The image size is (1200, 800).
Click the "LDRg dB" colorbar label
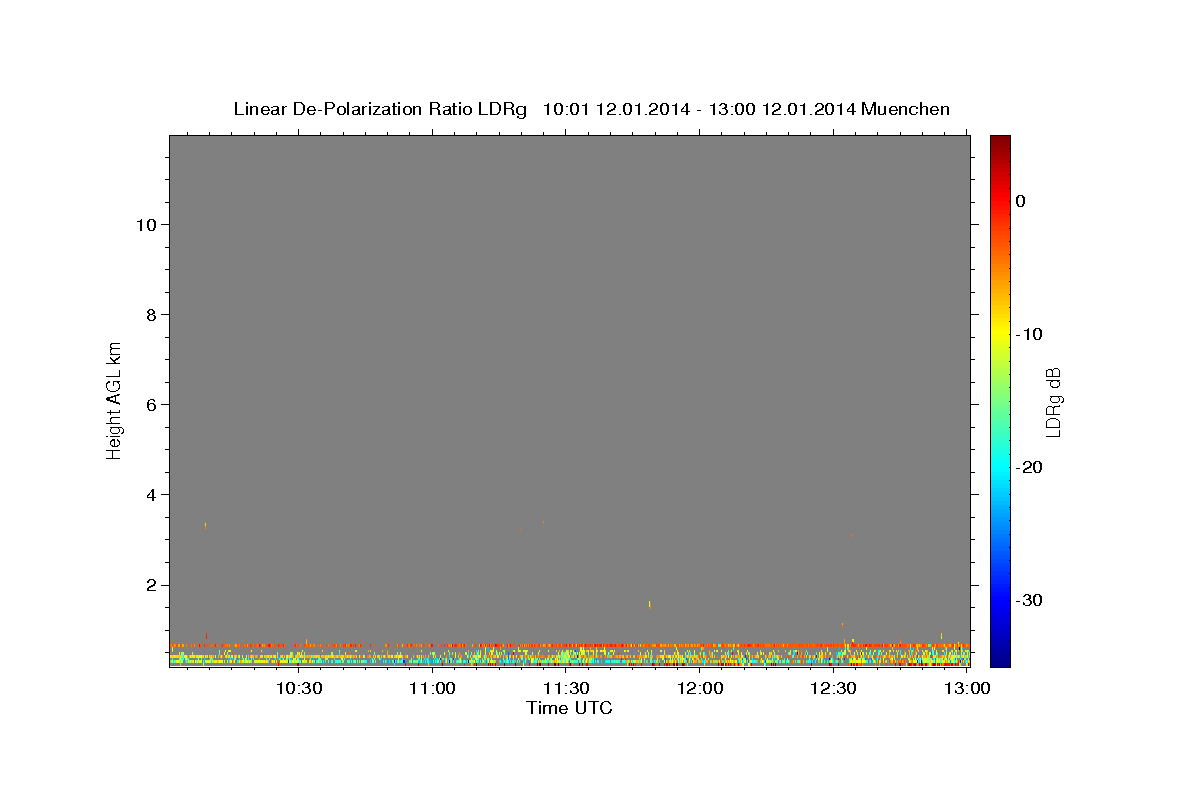[1052, 402]
